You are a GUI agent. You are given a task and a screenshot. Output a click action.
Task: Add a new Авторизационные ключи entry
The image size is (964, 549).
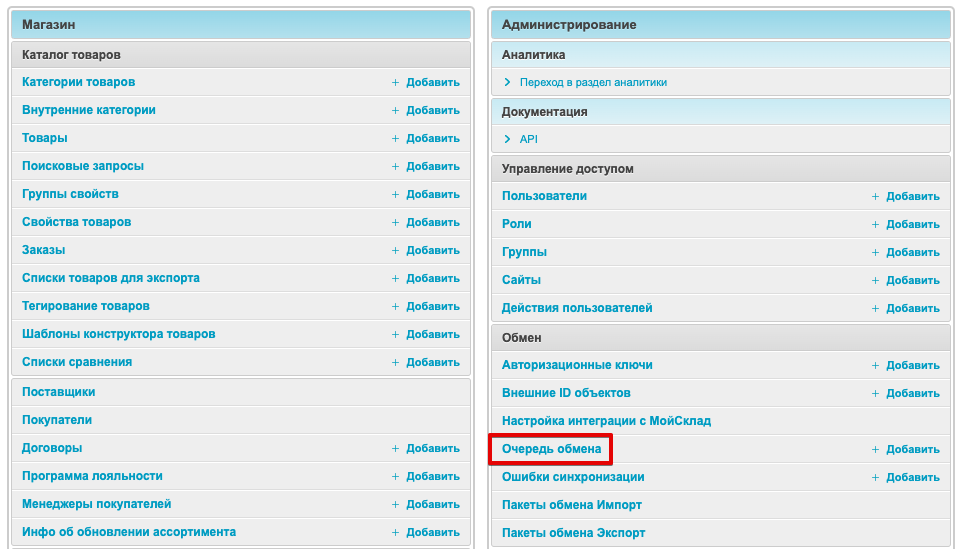point(912,366)
